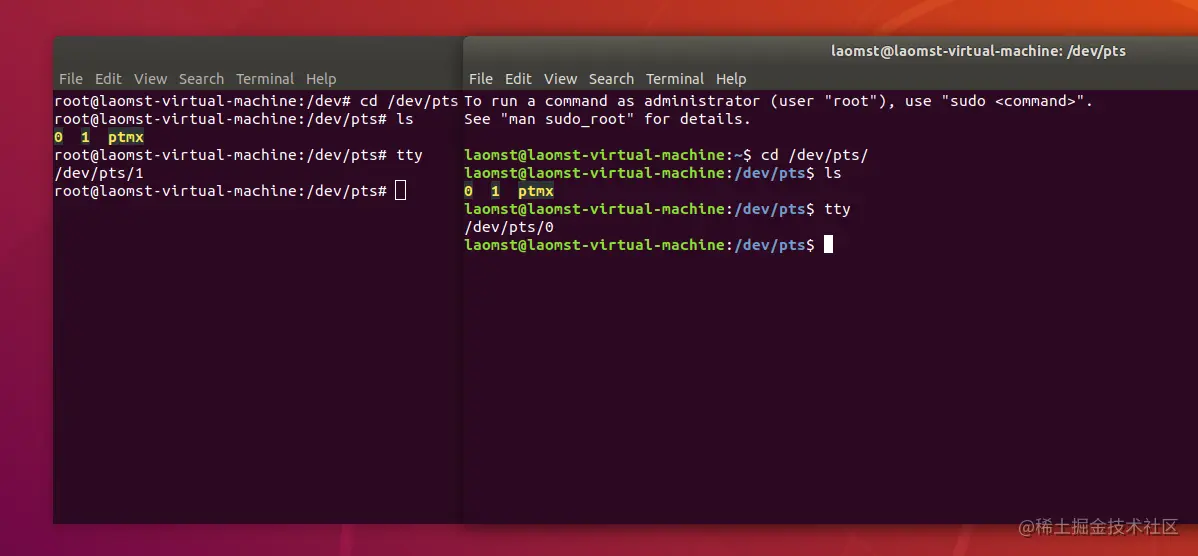Open Help menu in laomst terminal window
The width and height of the screenshot is (1198, 556).
[731, 79]
